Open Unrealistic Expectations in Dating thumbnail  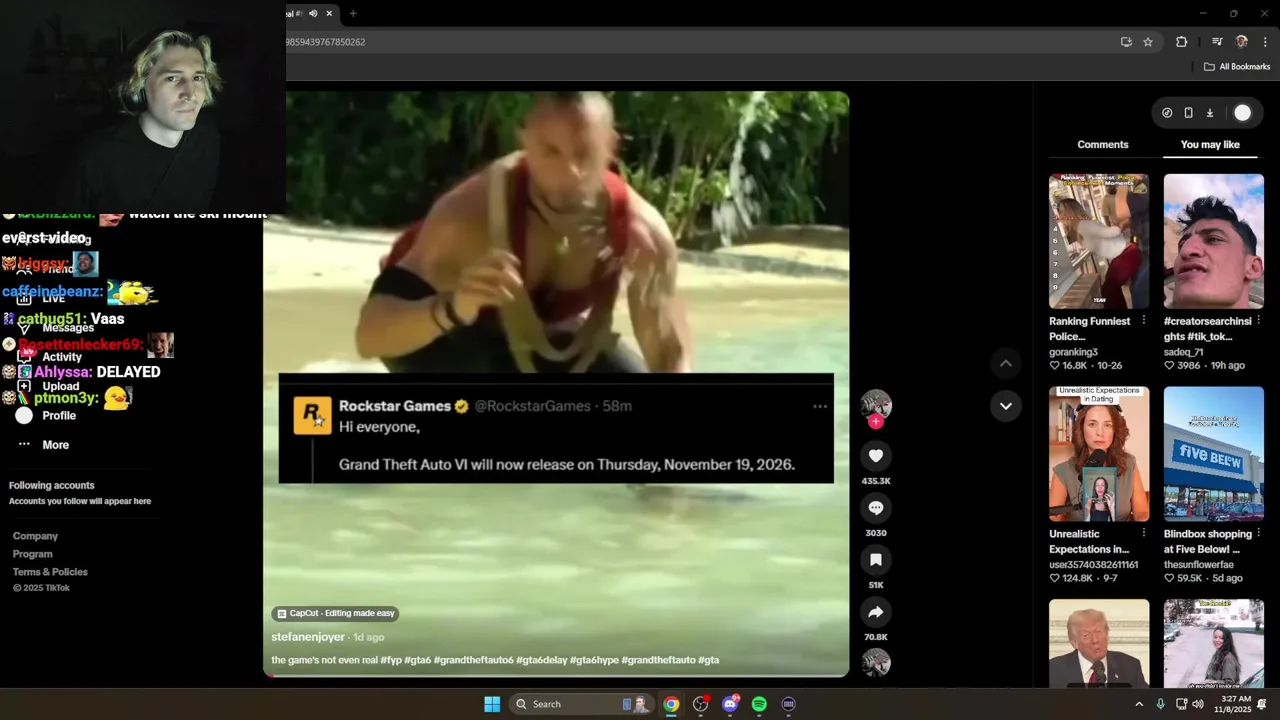pyautogui.click(x=1099, y=454)
